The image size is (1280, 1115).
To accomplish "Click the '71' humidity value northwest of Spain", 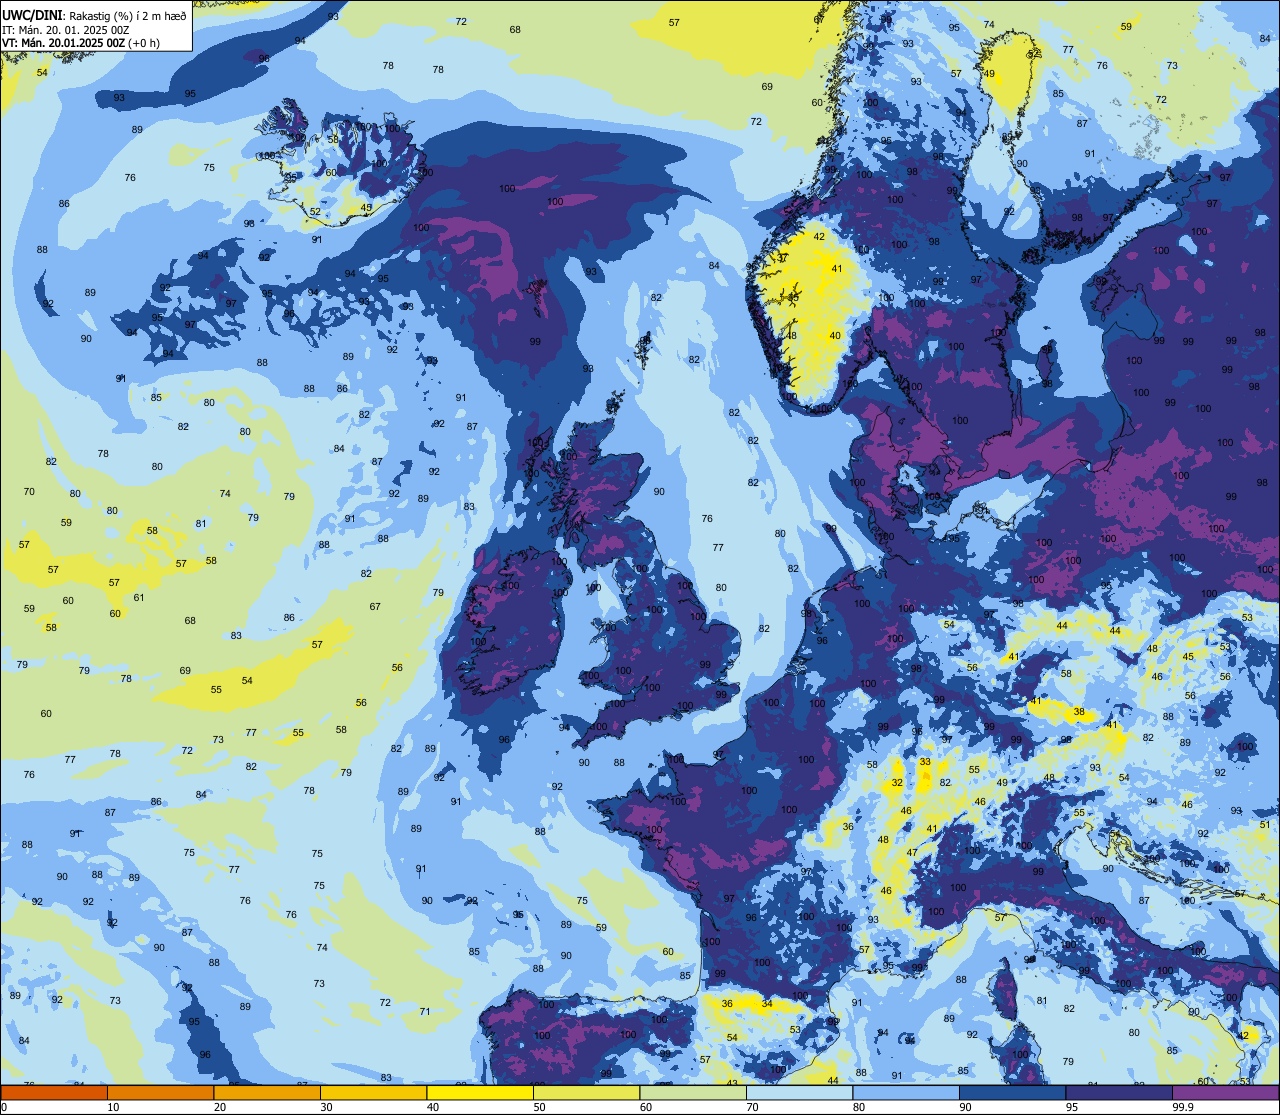I will [x=425, y=1011].
